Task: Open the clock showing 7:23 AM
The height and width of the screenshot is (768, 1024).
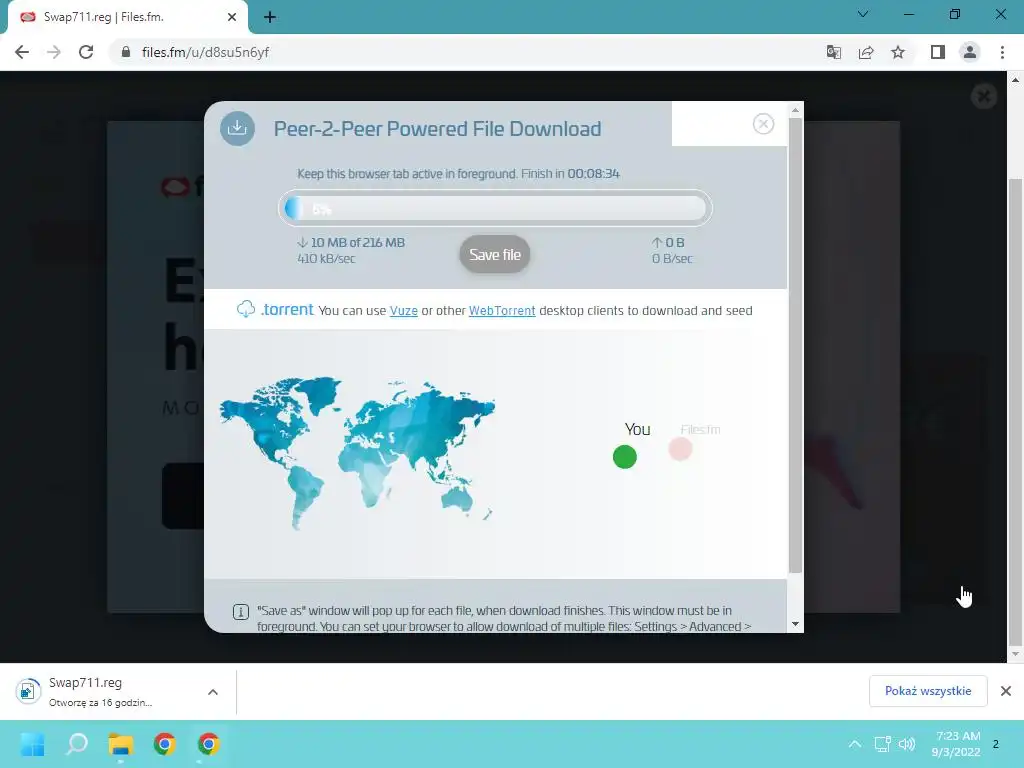Action: coord(956,744)
